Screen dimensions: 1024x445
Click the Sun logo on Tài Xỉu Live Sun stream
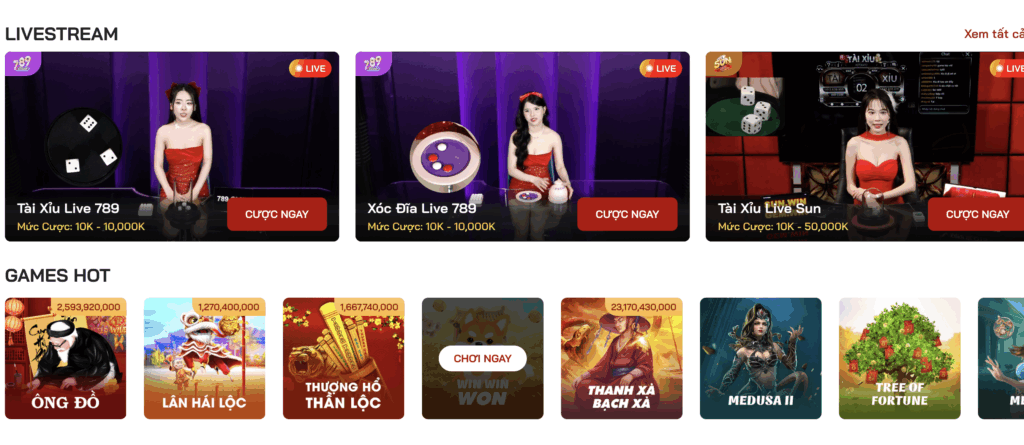point(724,64)
